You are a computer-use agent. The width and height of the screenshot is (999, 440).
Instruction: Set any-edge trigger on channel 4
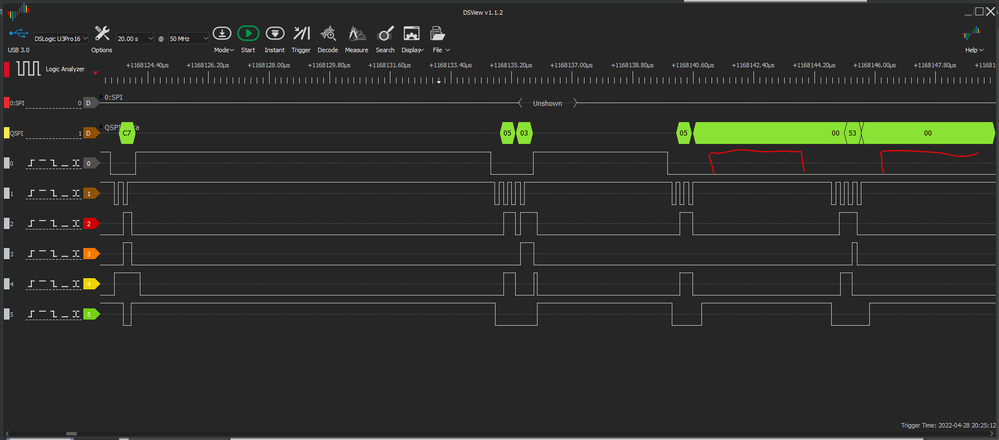75,284
